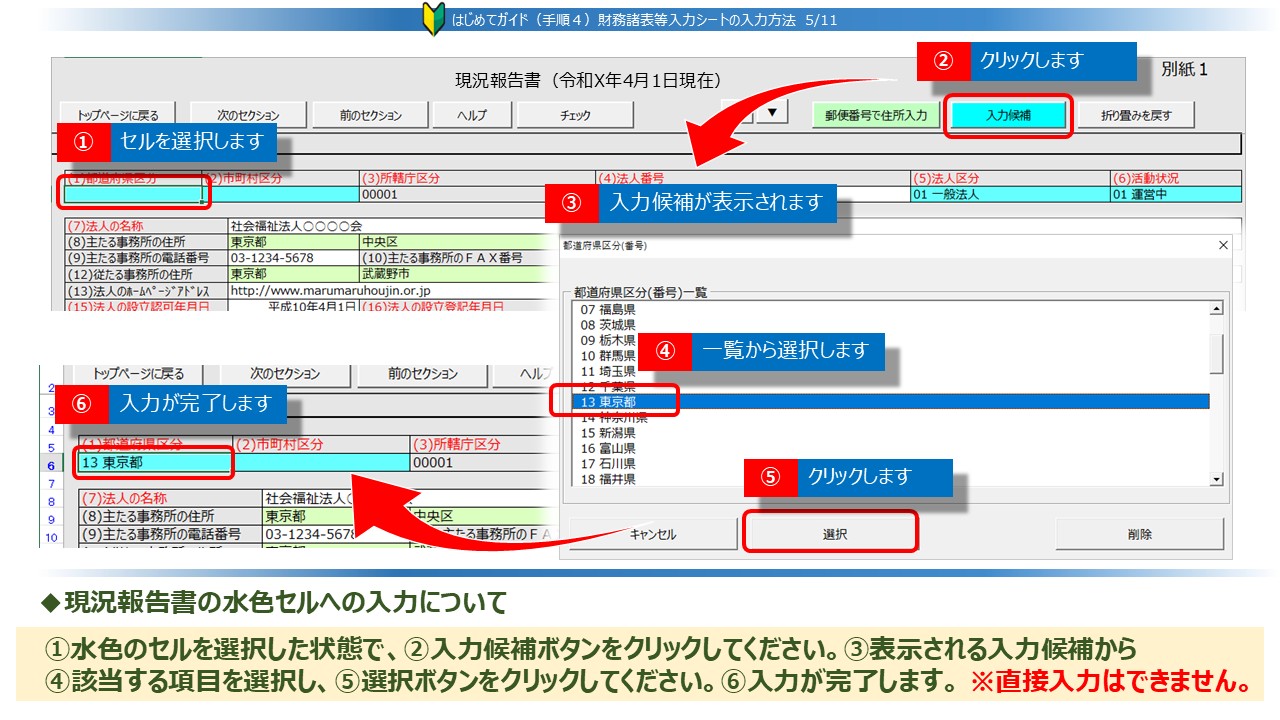Click the 入力候補 button
The image size is (1280, 720).
(x=1008, y=116)
